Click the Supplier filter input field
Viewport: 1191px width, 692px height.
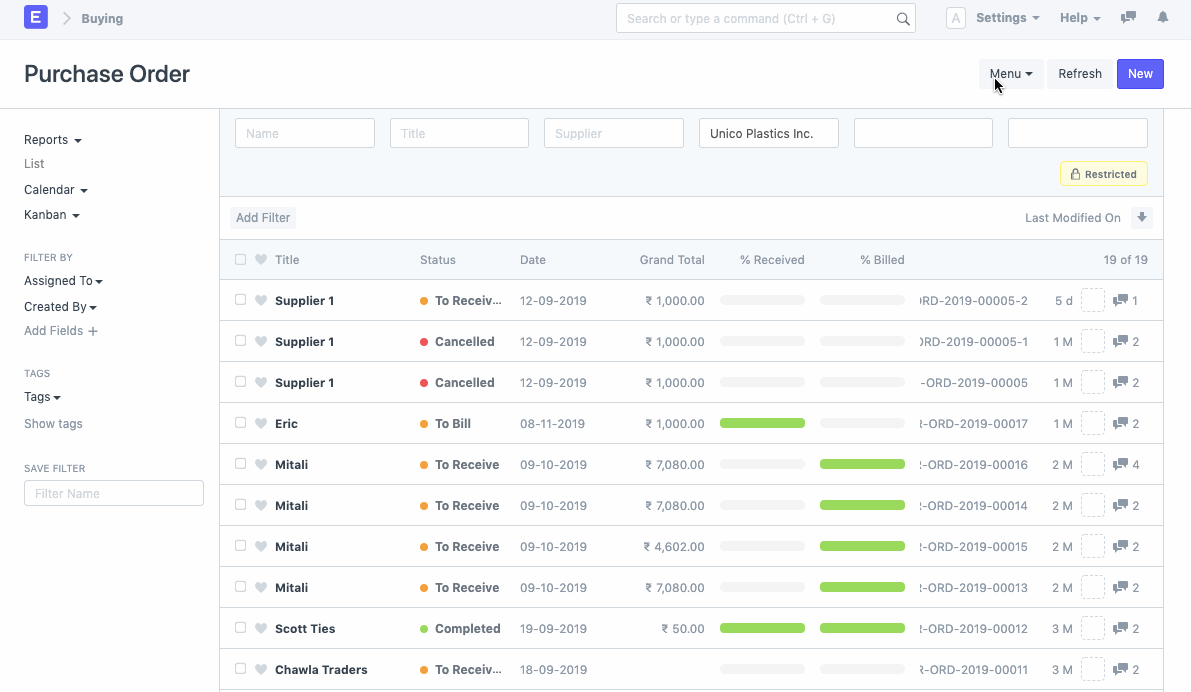point(613,132)
